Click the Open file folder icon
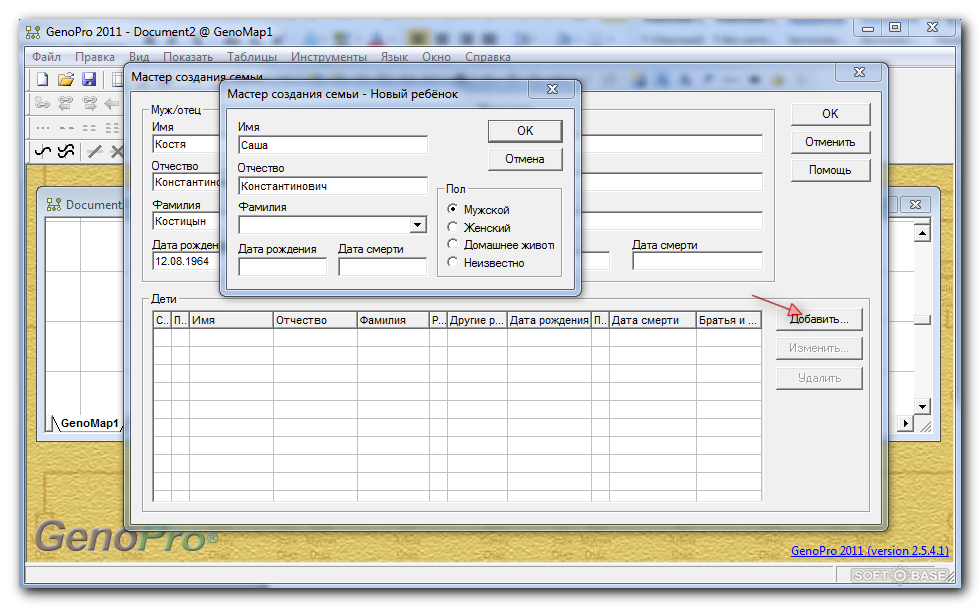The height and width of the screenshot is (607, 980). click(x=66, y=79)
